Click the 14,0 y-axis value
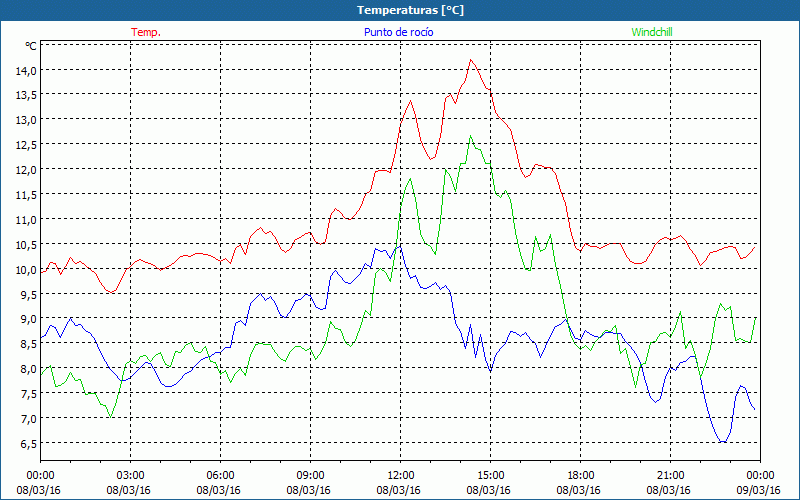The height and width of the screenshot is (500, 800). pos(26,70)
